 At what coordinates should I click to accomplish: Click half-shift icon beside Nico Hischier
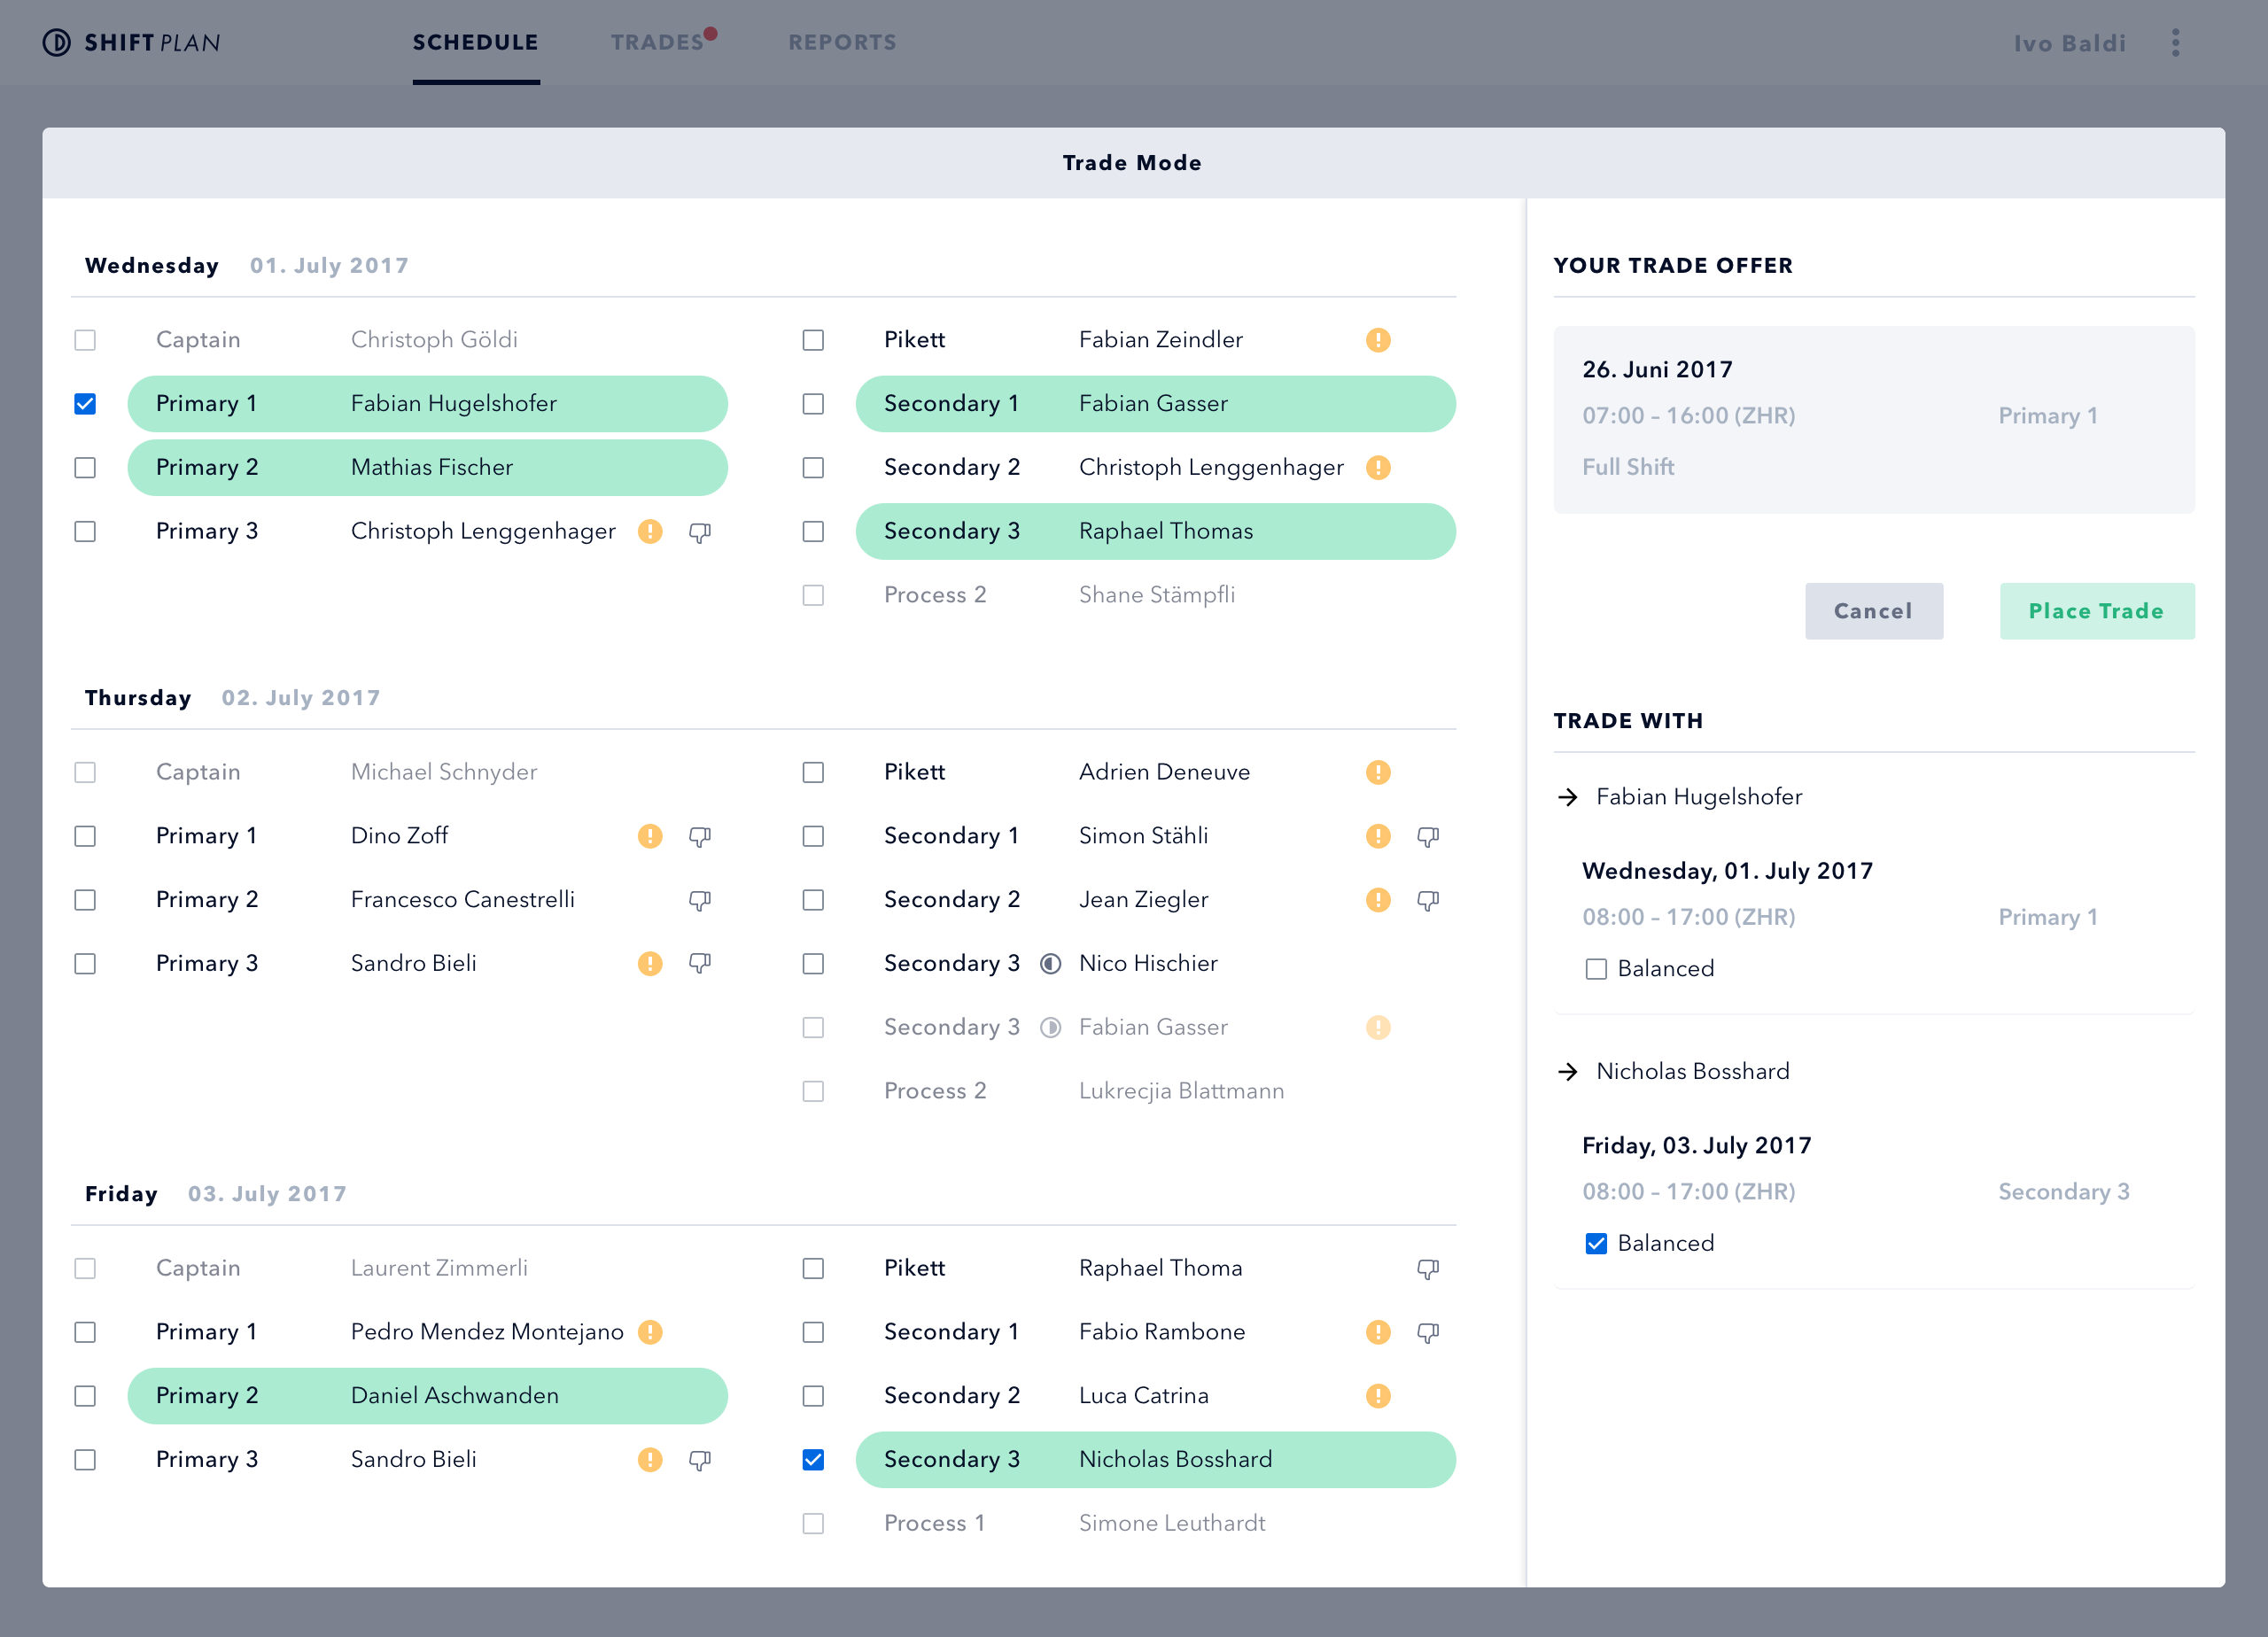click(1050, 964)
